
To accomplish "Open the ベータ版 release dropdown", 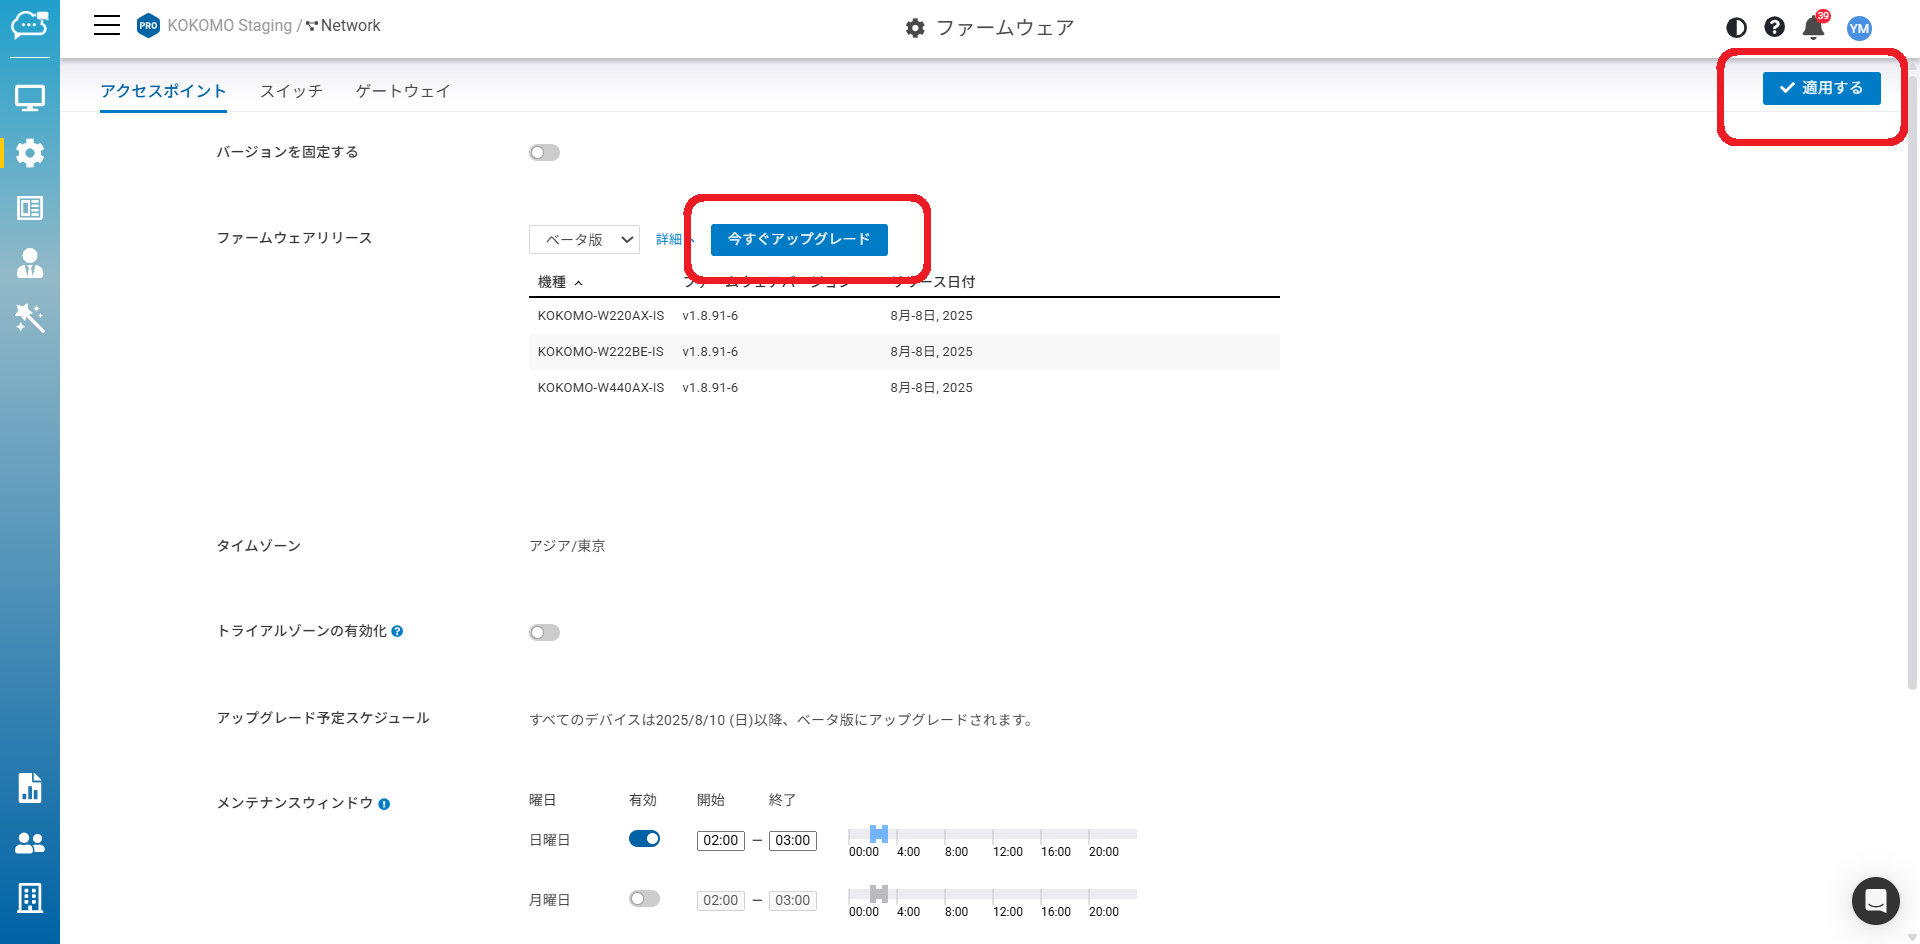I will click(x=584, y=240).
